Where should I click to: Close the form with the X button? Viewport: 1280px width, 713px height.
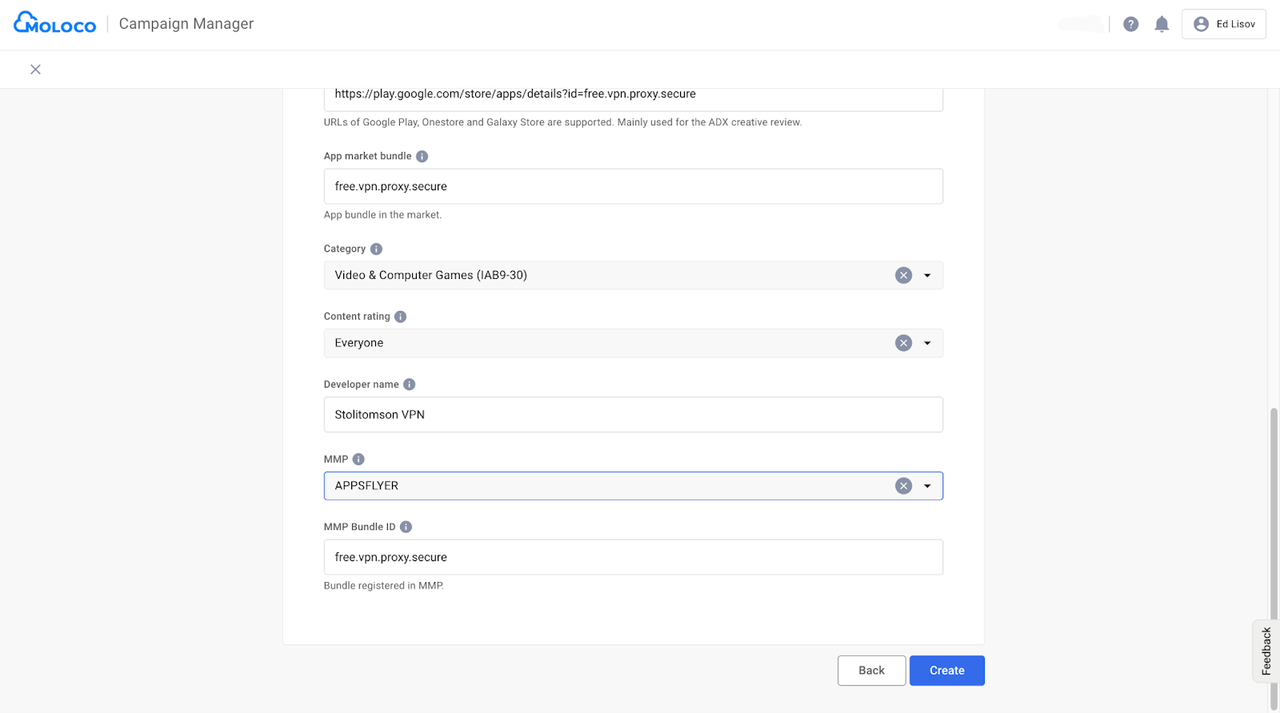pos(35,69)
